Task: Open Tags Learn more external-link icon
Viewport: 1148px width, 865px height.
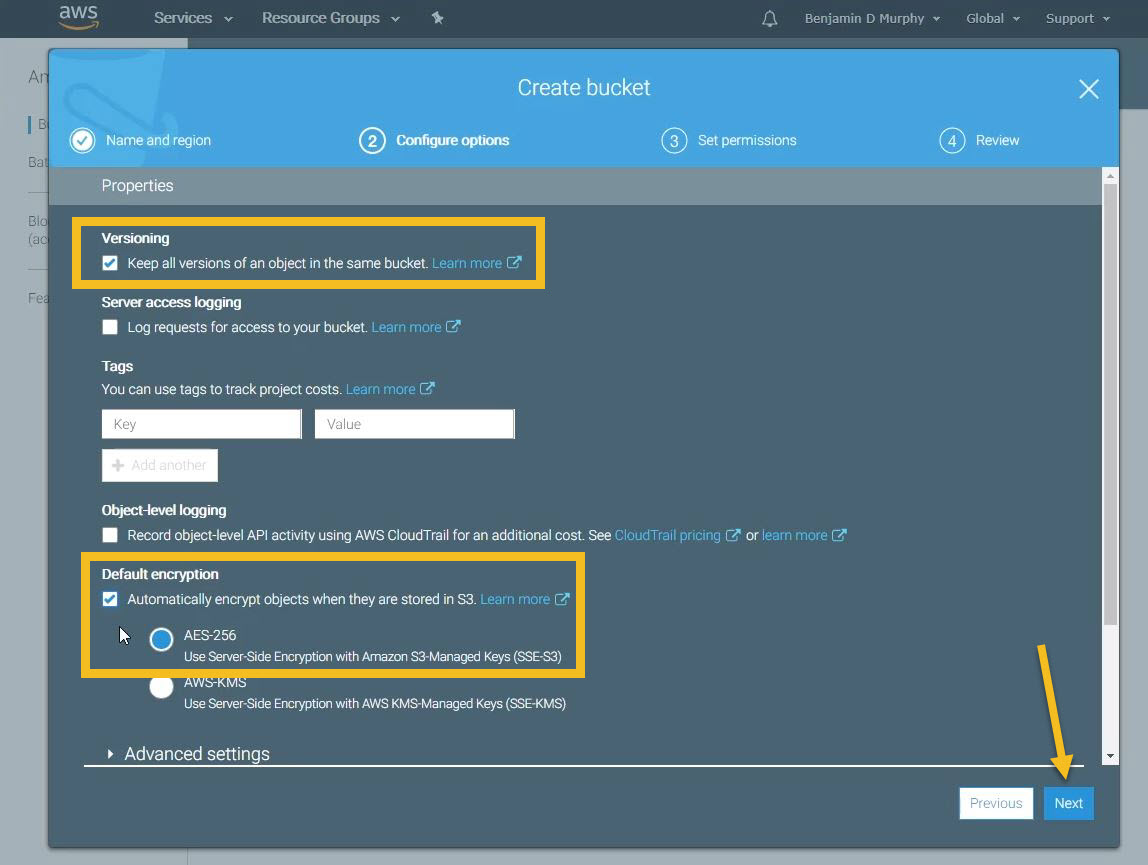Action: 428,388
